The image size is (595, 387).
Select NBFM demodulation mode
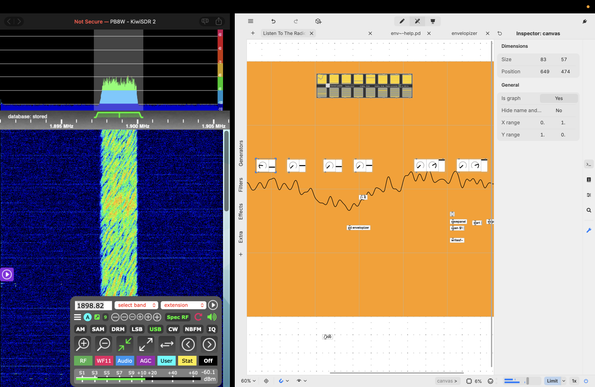[x=193, y=329]
